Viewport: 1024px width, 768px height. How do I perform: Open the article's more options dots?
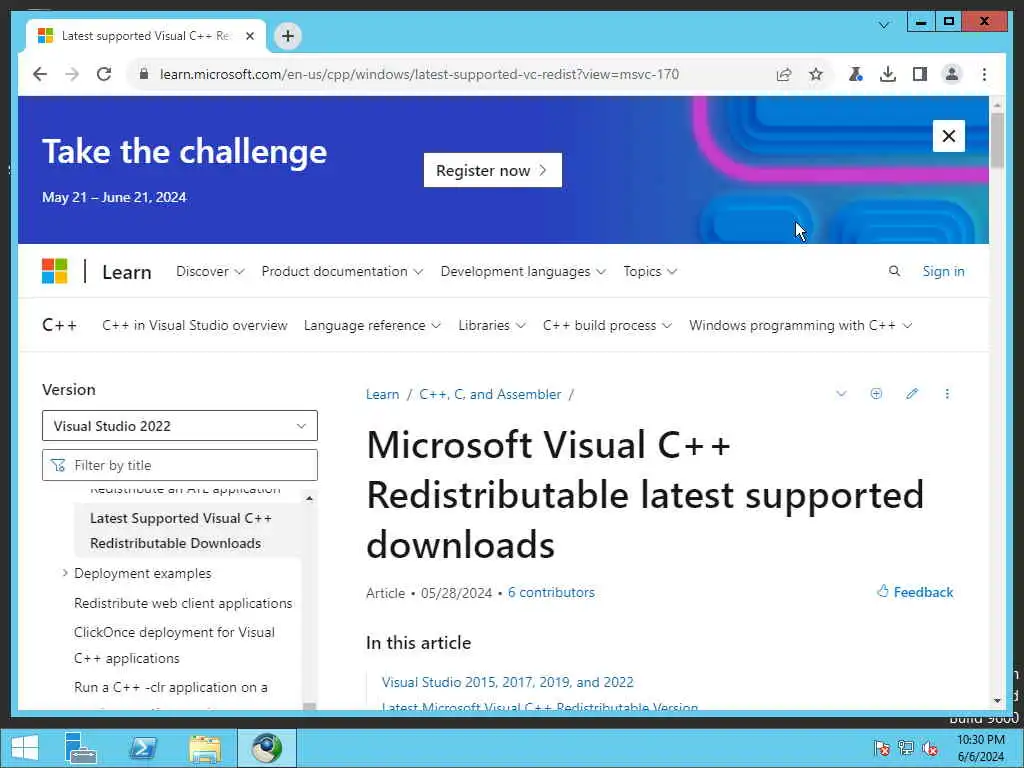click(x=947, y=394)
